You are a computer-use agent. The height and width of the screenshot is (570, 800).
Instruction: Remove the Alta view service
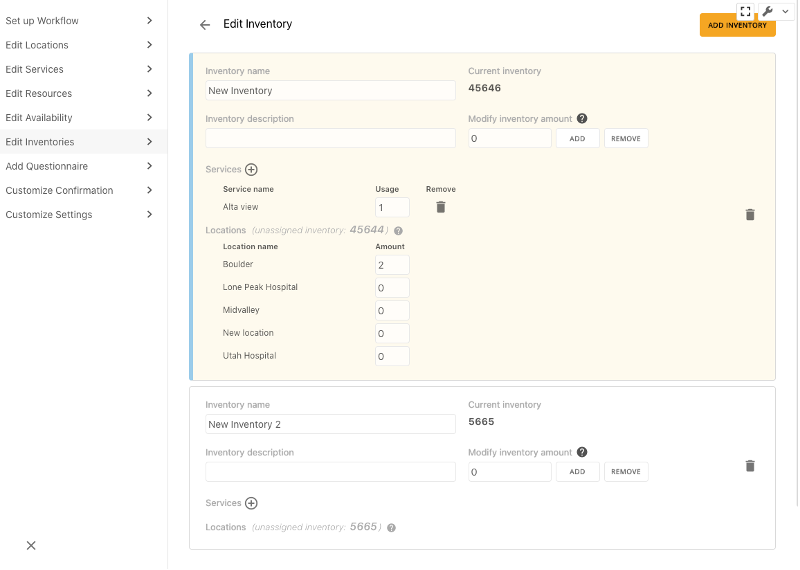click(x=441, y=207)
